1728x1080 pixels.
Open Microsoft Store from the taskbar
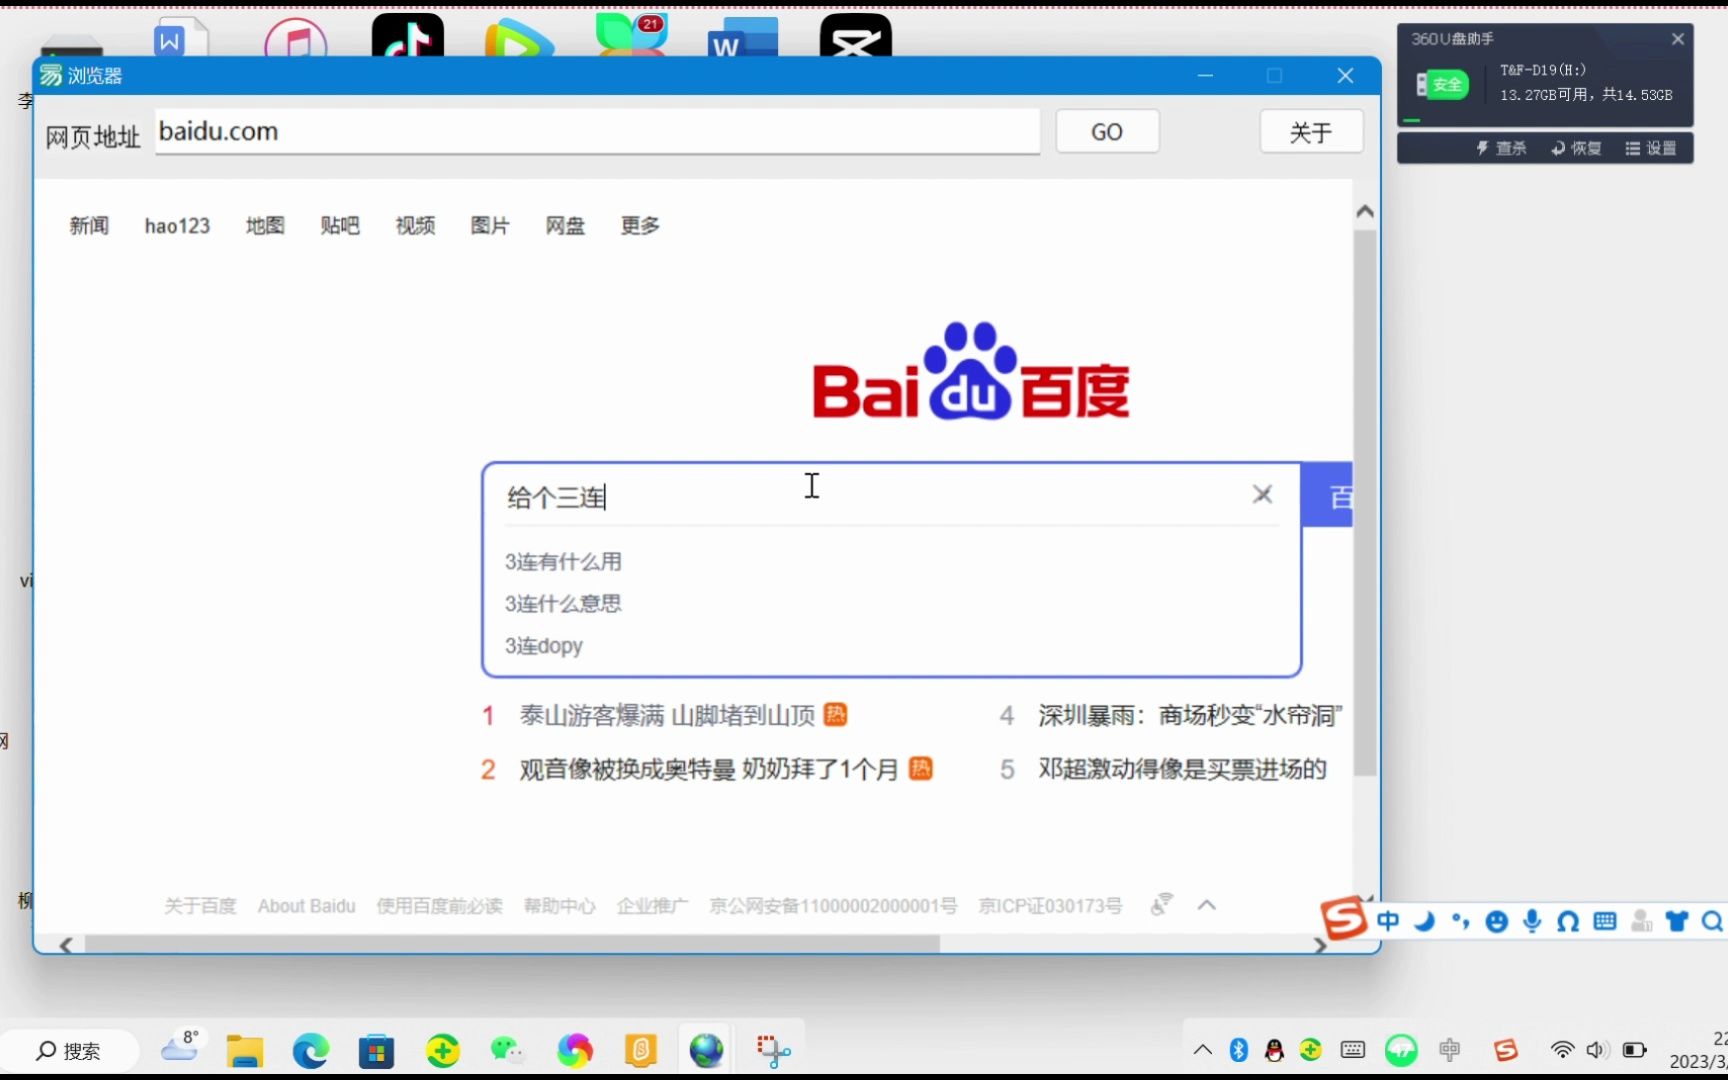click(376, 1051)
